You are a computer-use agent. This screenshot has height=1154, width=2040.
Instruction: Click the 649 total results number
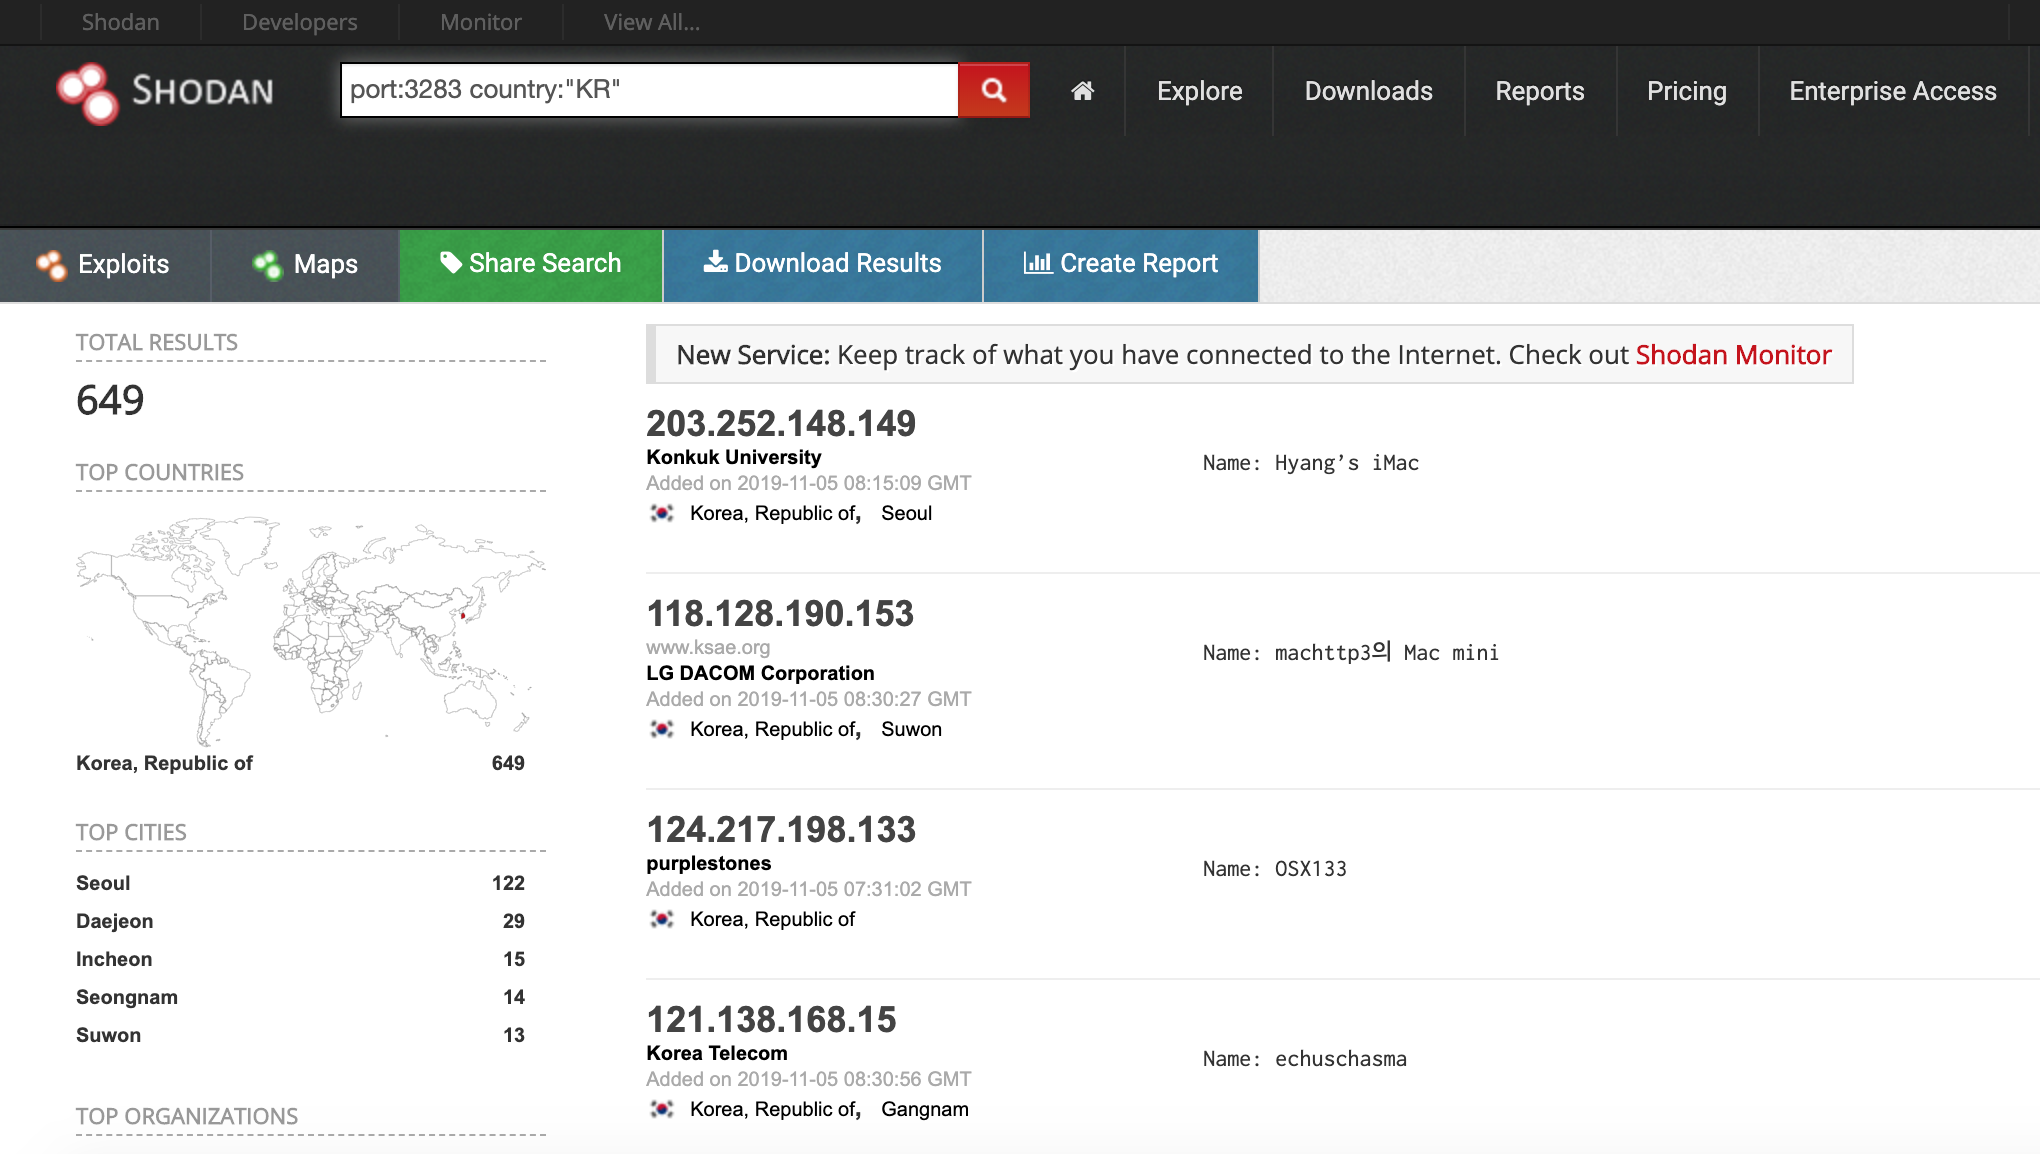[110, 400]
